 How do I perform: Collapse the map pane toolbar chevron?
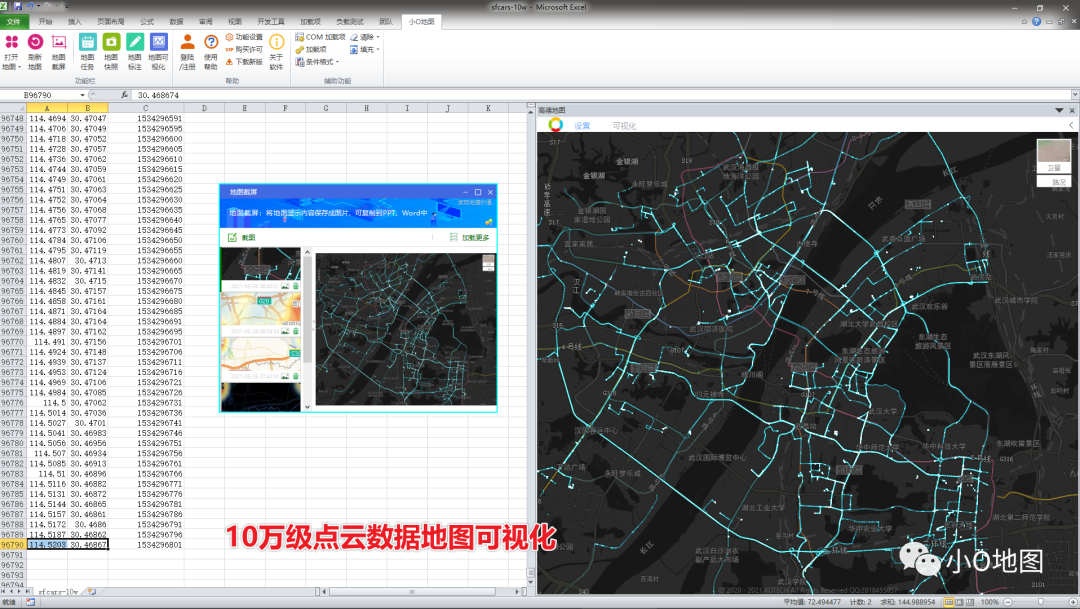[x=1072, y=125]
